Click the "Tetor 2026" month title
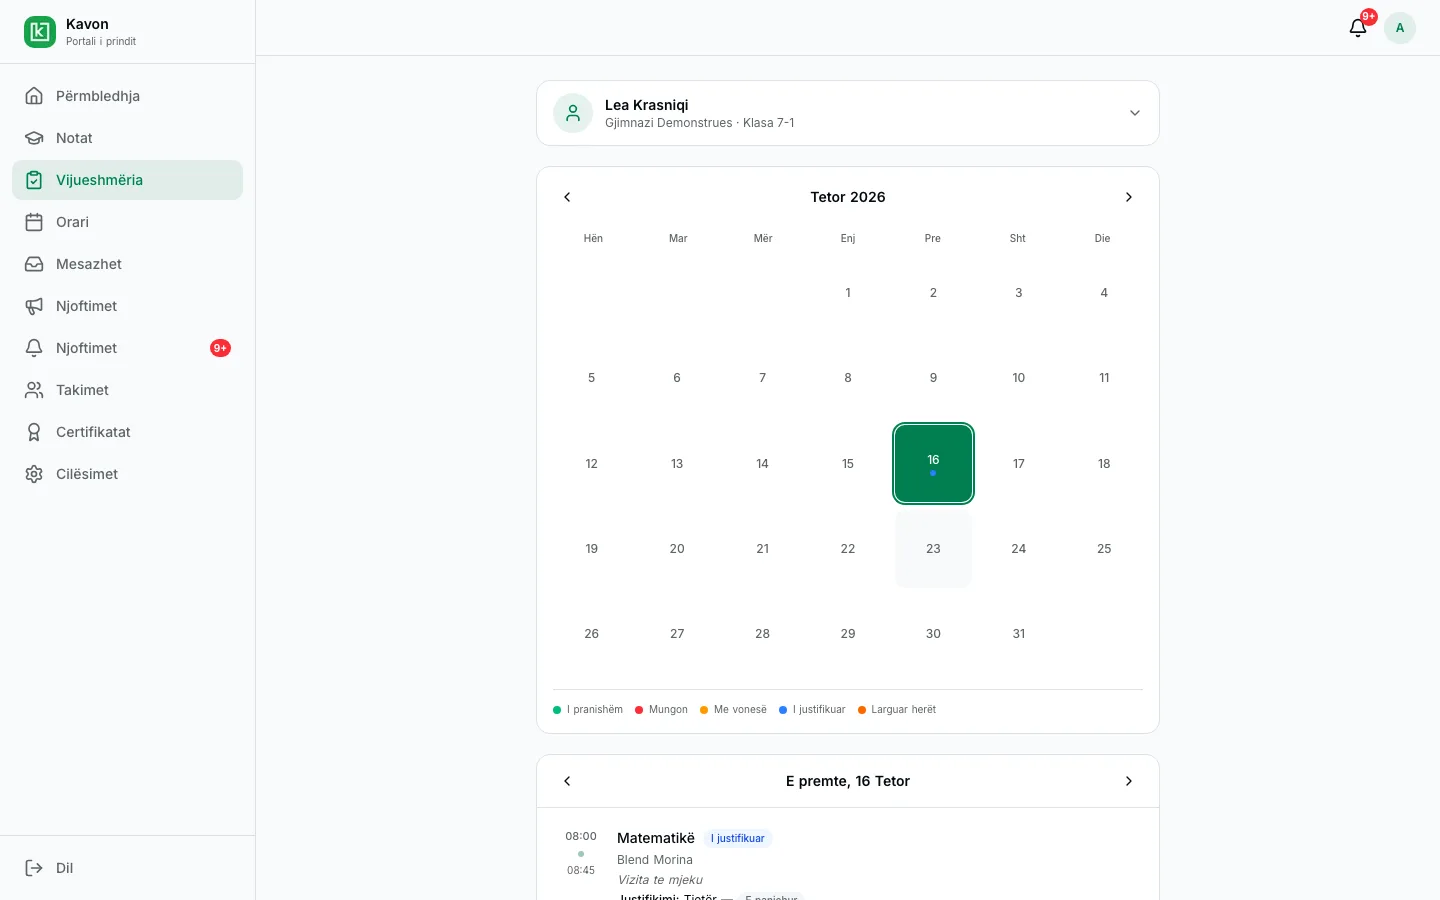Screen dimensions: 1440x900 (x=848, y=197)
